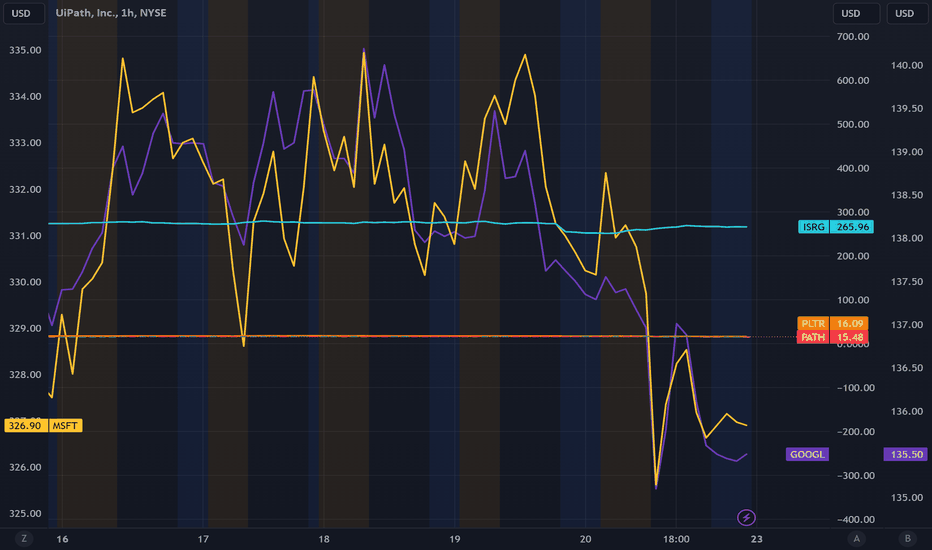This screenshot has height=550, width=932.
Task: Click the 23 date on time axis
Action: pos(757,539)
